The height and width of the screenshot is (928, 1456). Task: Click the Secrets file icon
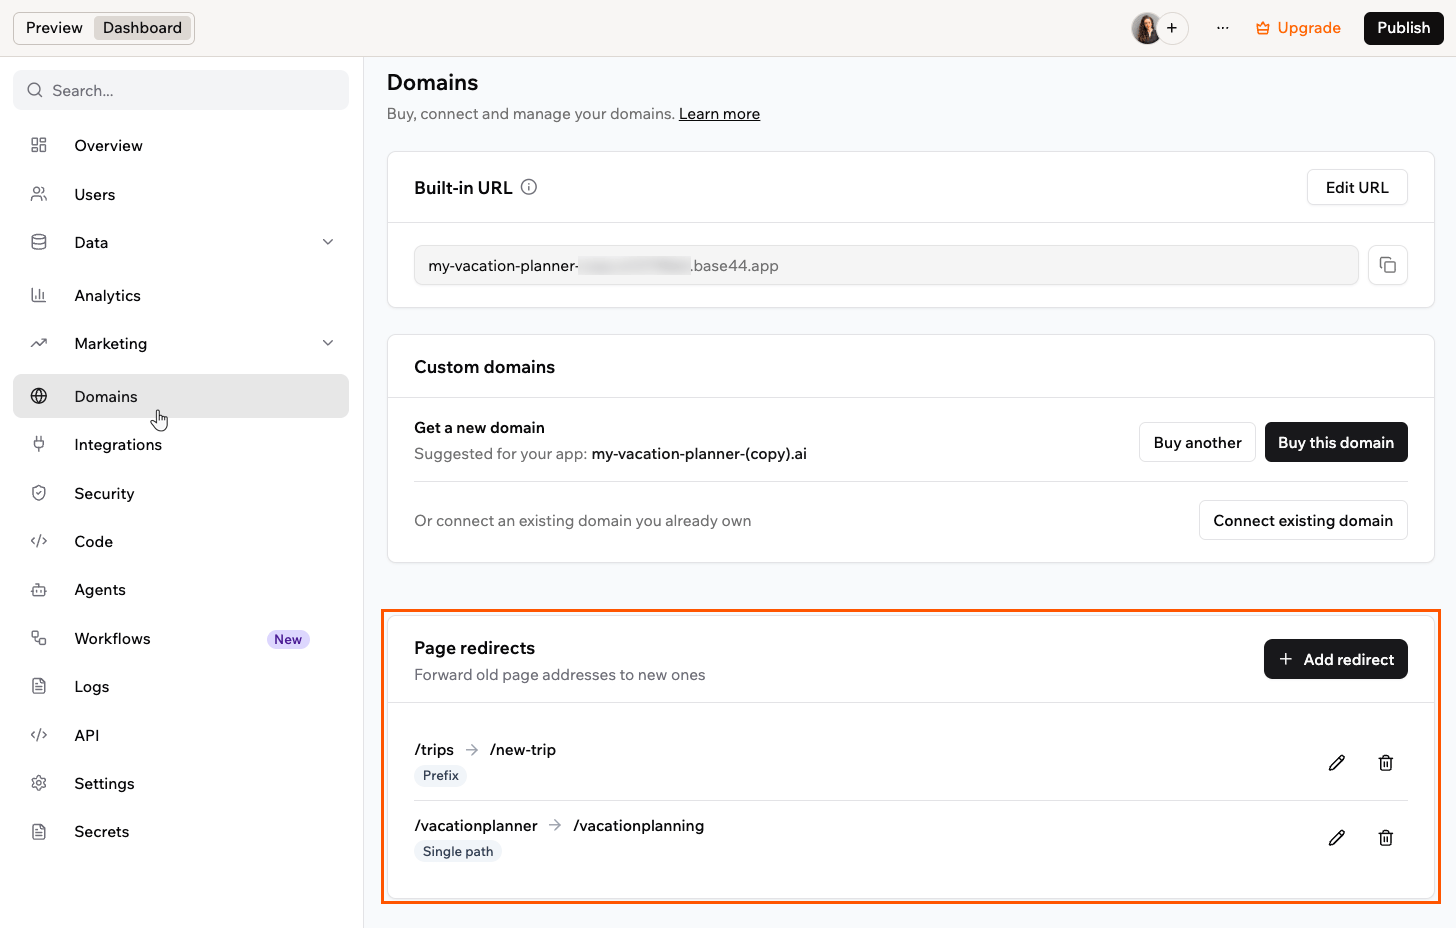coord(39,831)
